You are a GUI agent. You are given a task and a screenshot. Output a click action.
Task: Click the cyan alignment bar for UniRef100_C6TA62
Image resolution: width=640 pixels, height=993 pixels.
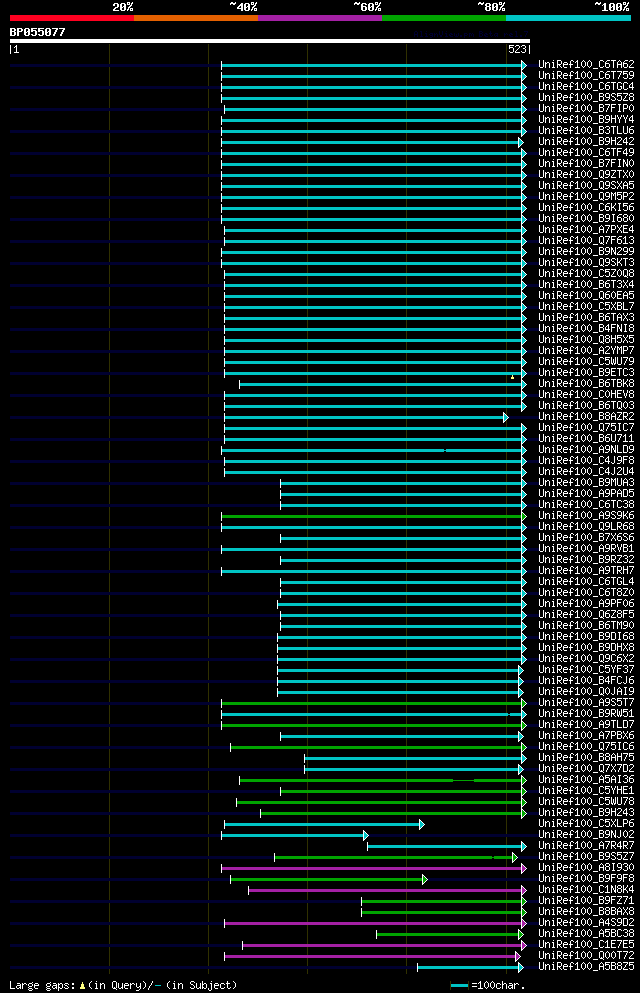pyautogui.click(x=373, y=65)
